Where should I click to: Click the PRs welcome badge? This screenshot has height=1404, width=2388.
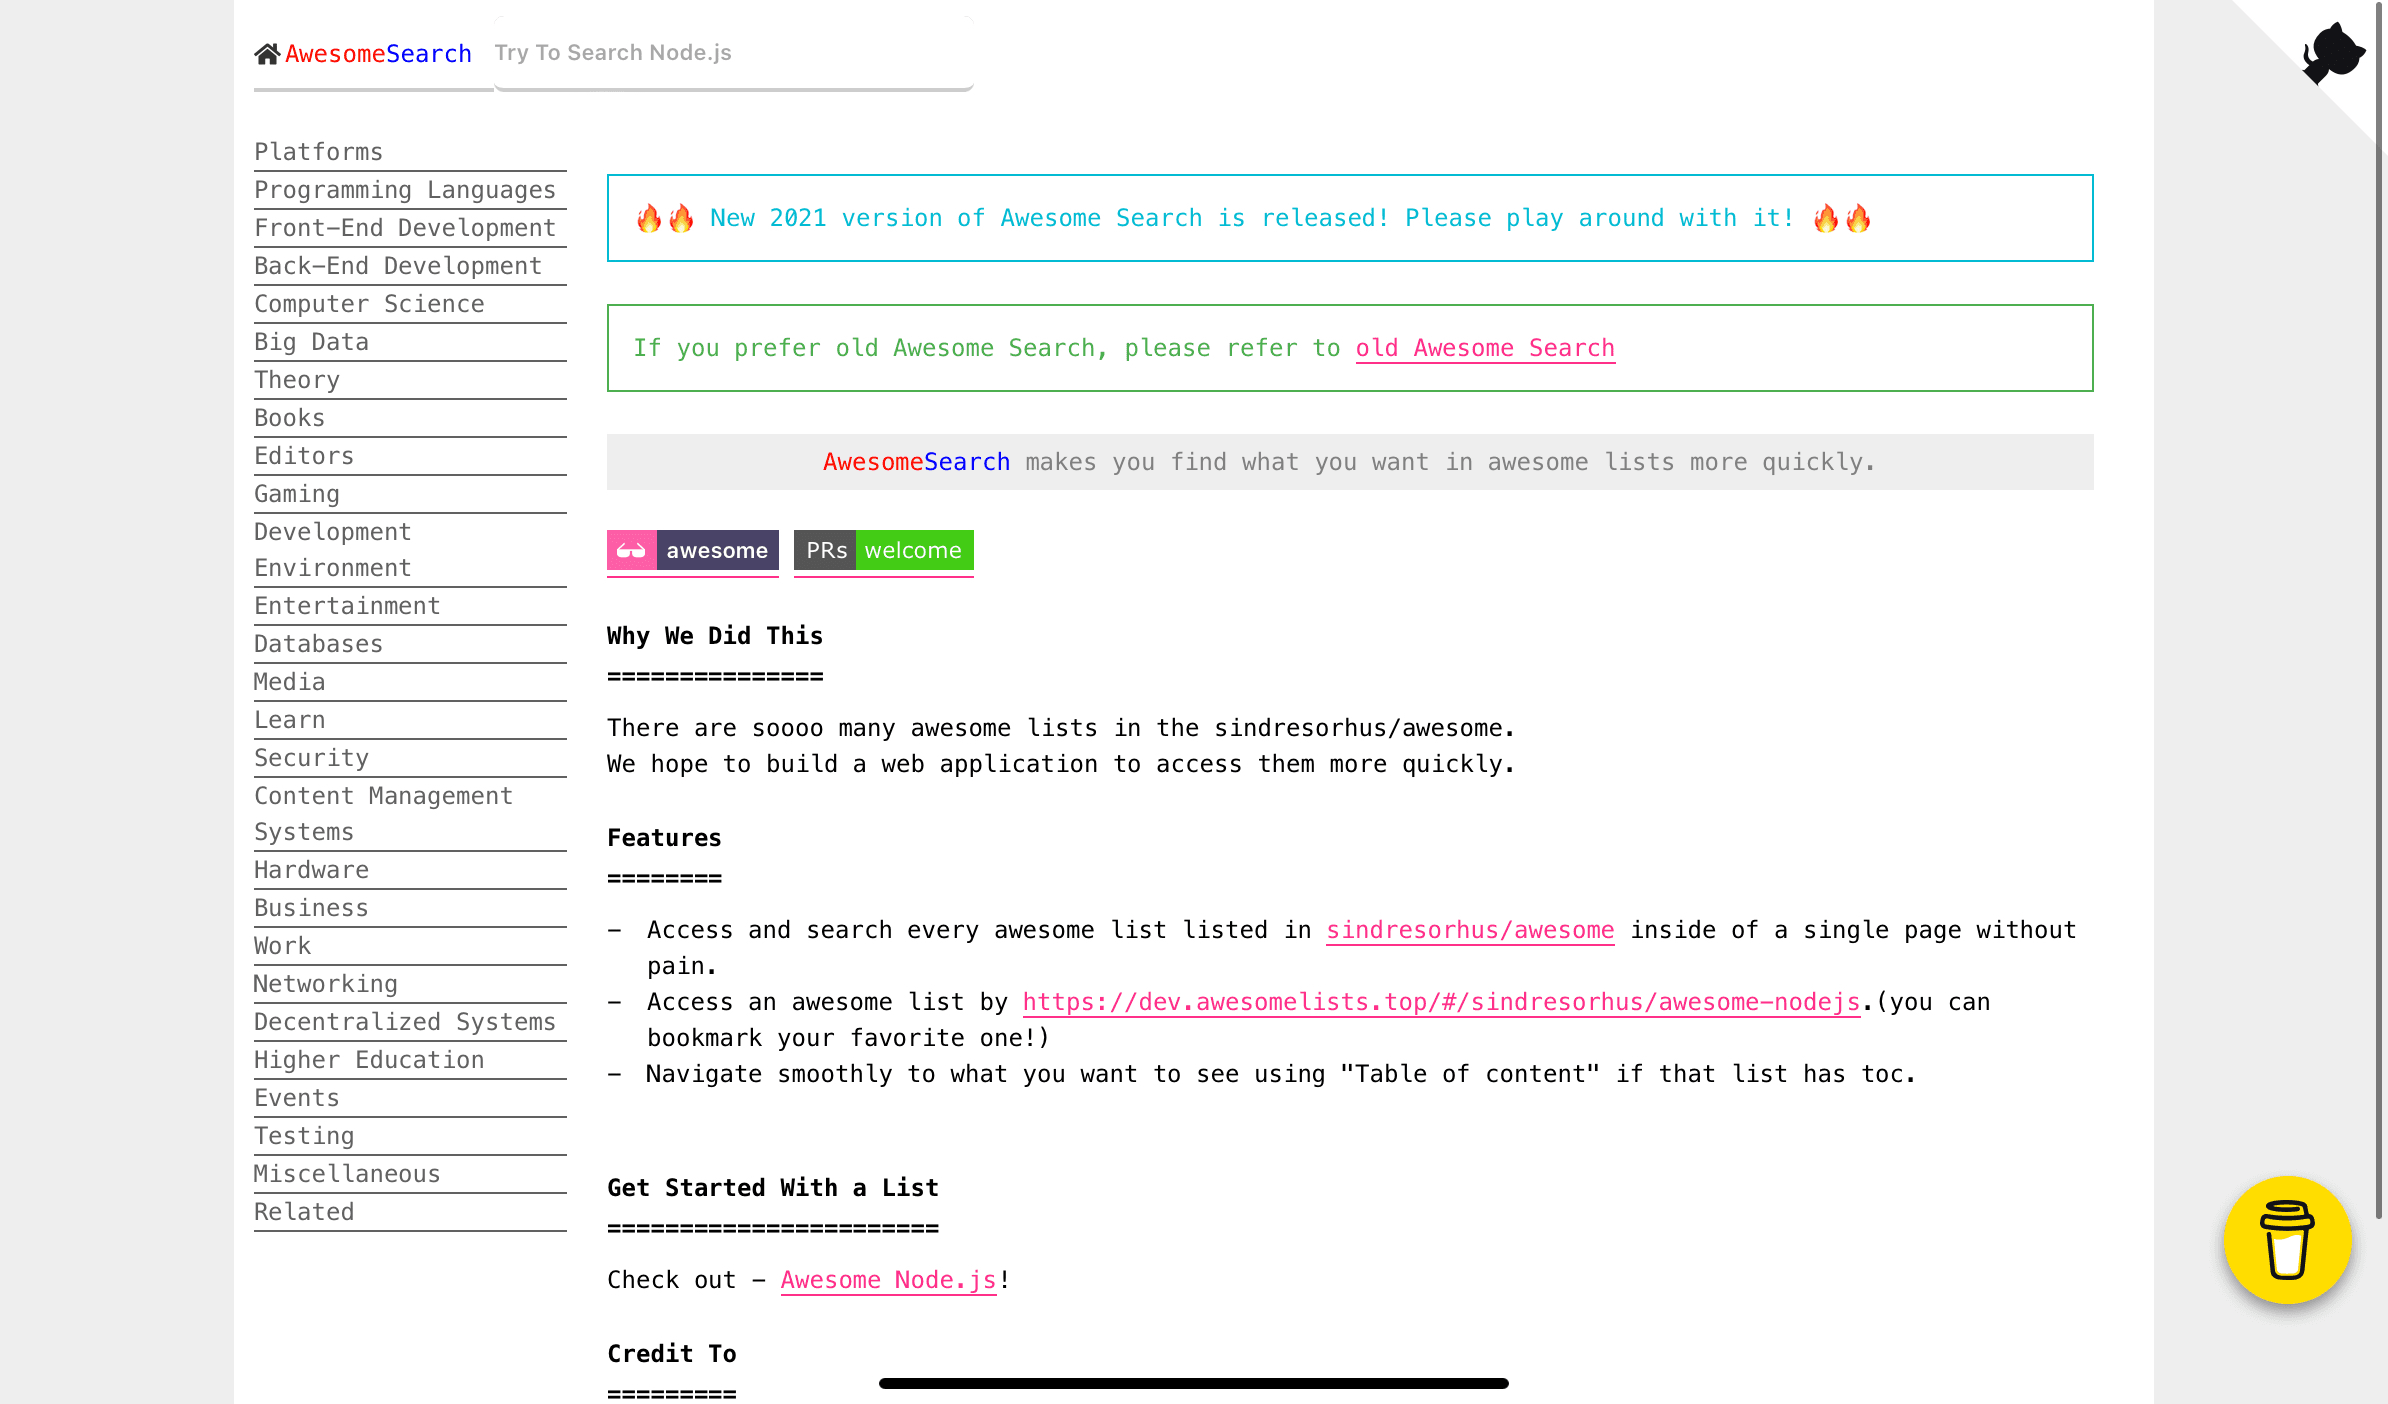pyautogui.click(x=884, y=550)
